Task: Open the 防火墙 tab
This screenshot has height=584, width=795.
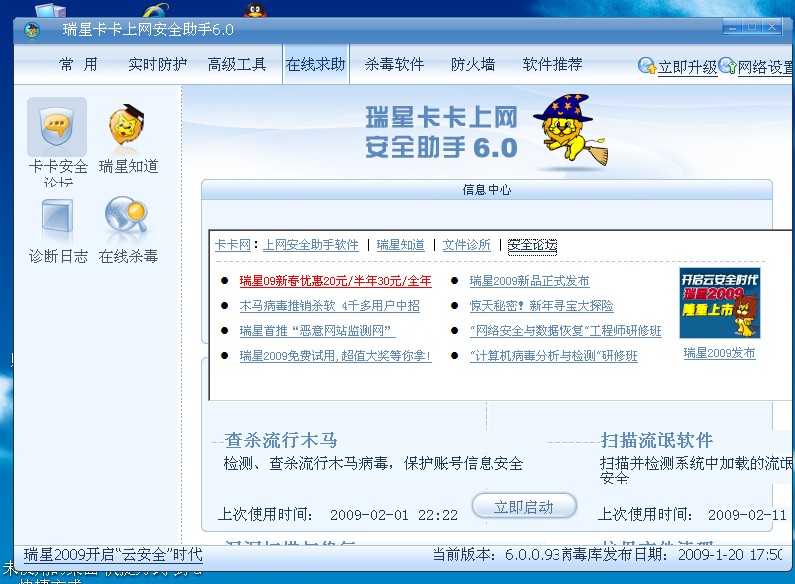Action: (x=473, y=64)
